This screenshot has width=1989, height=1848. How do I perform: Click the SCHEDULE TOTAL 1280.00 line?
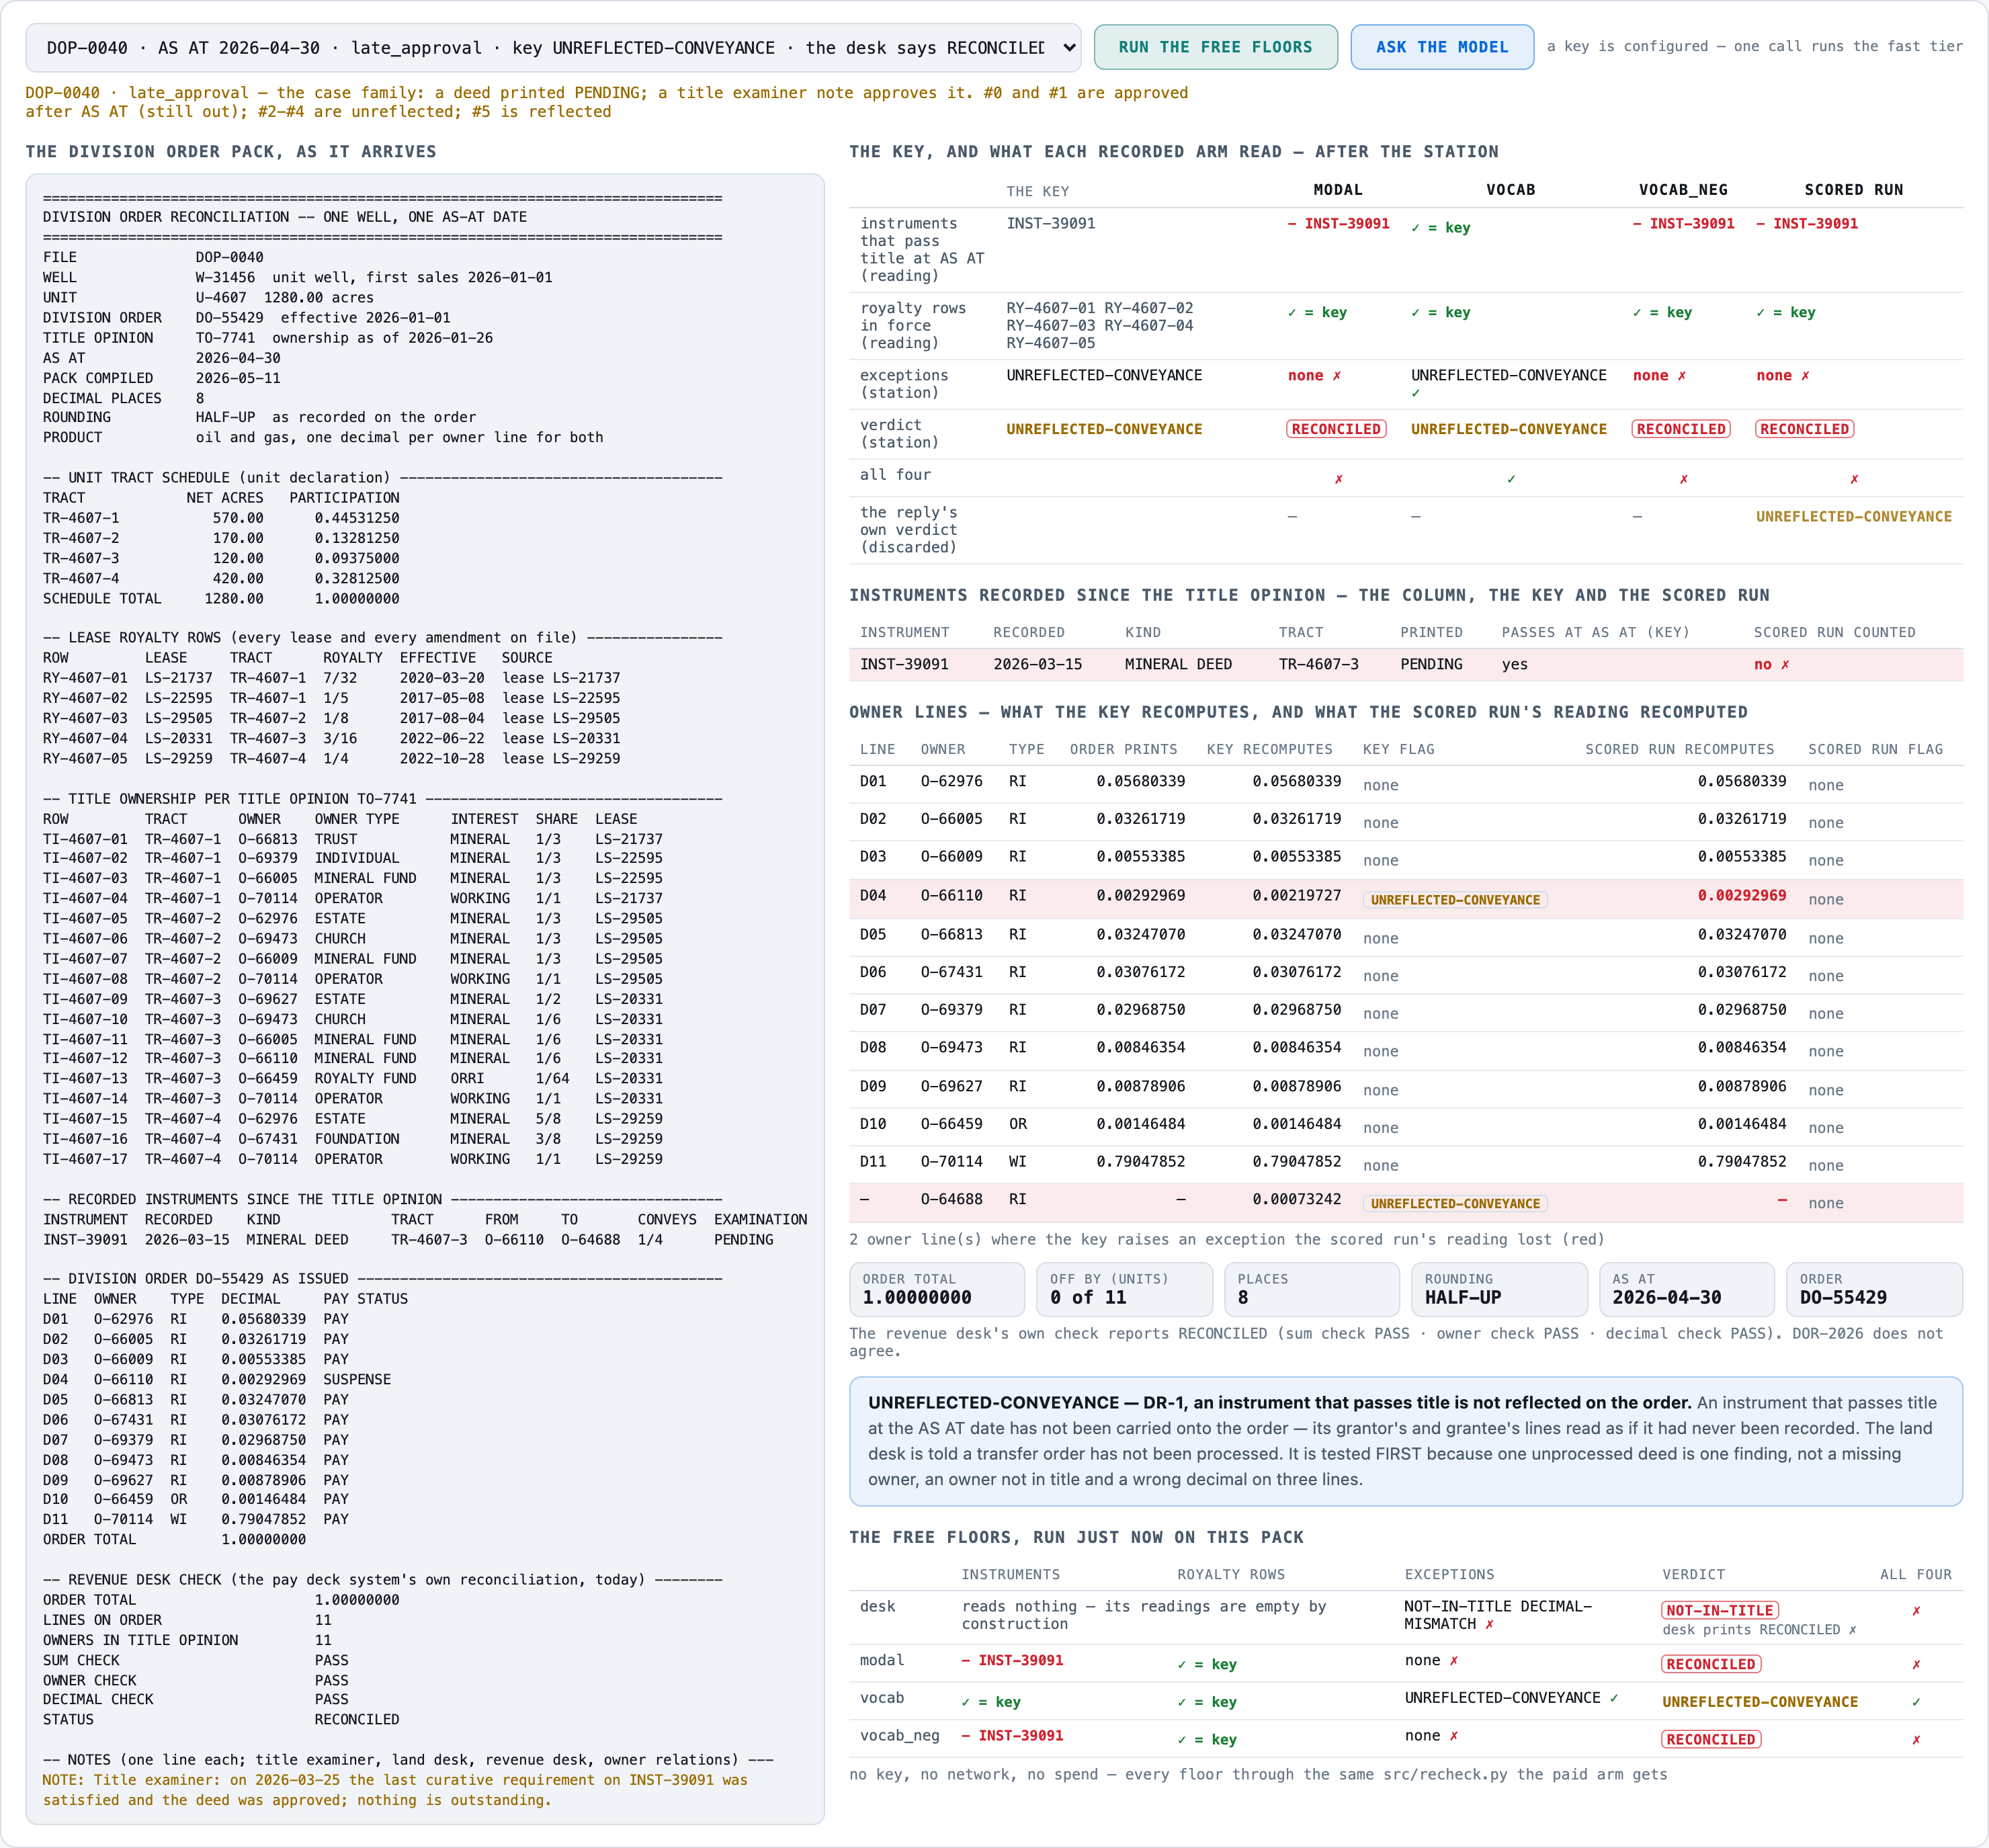click(x=221, y=598)
